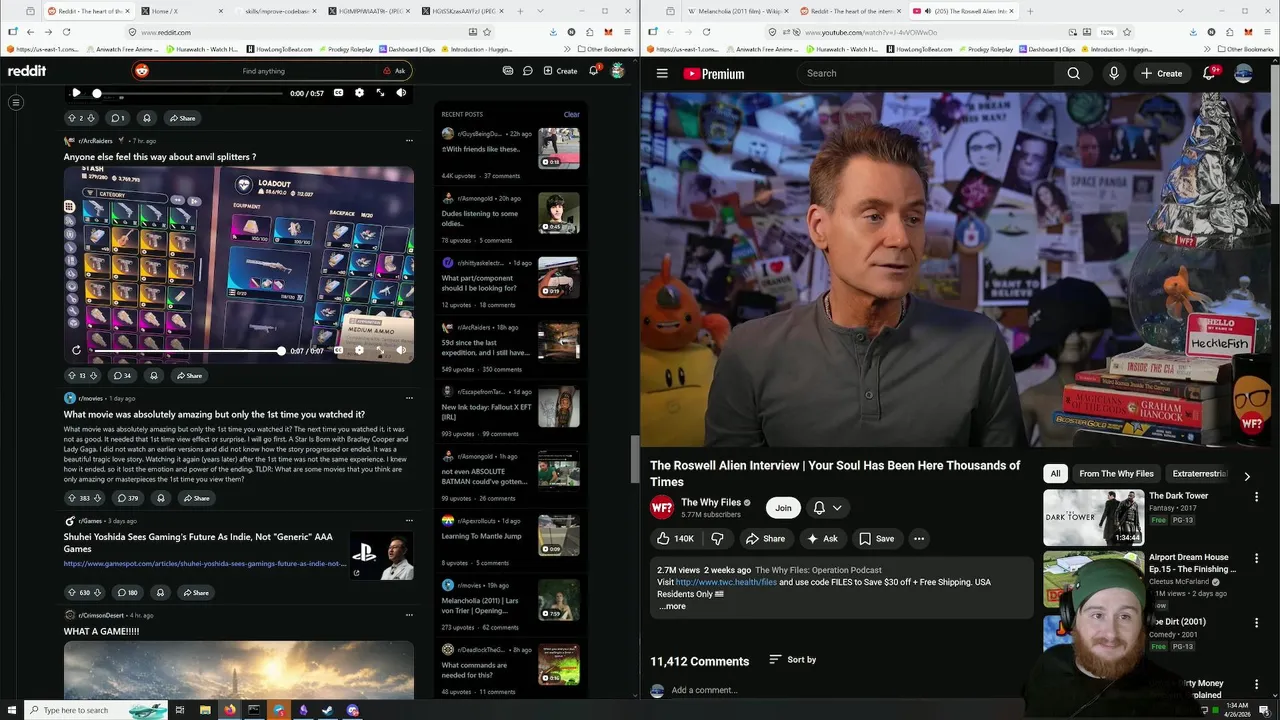Click Reddit 'Find anything' search field
Image resolution: width=1280 pixels, height=720 pixels.
[263, 71]
